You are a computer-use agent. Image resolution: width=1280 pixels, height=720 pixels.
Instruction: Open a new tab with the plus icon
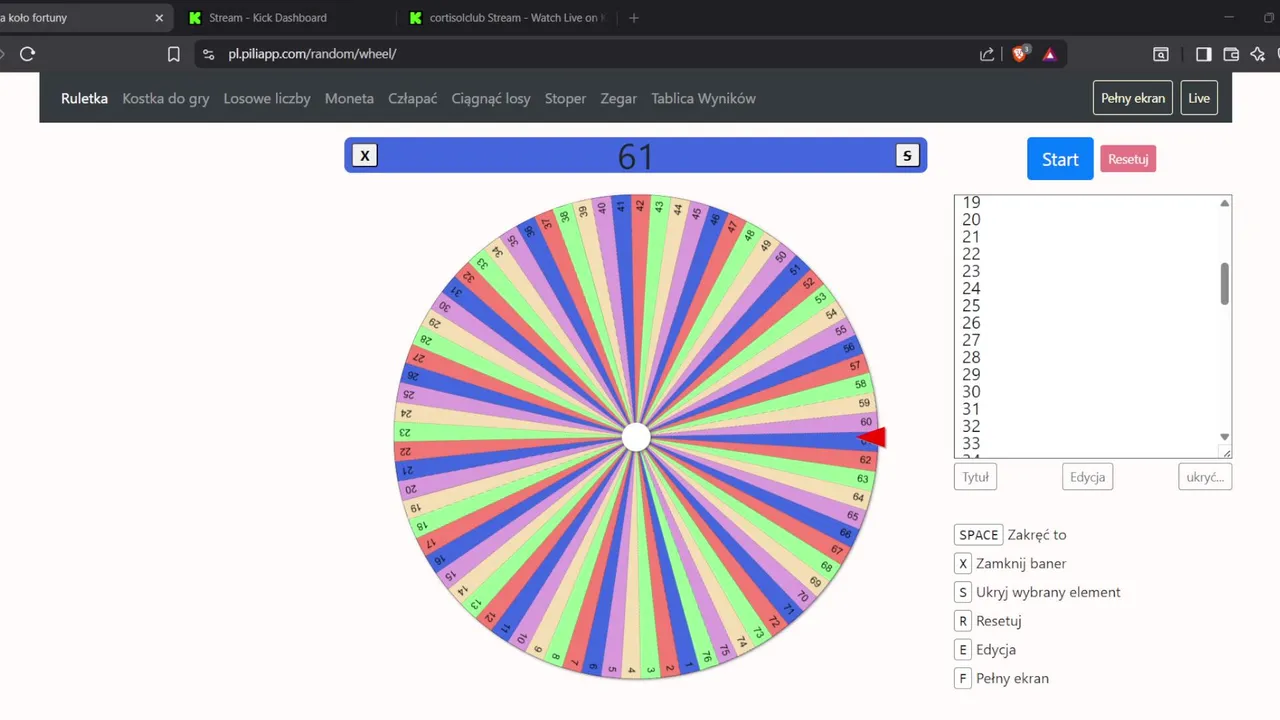[633, 18]
